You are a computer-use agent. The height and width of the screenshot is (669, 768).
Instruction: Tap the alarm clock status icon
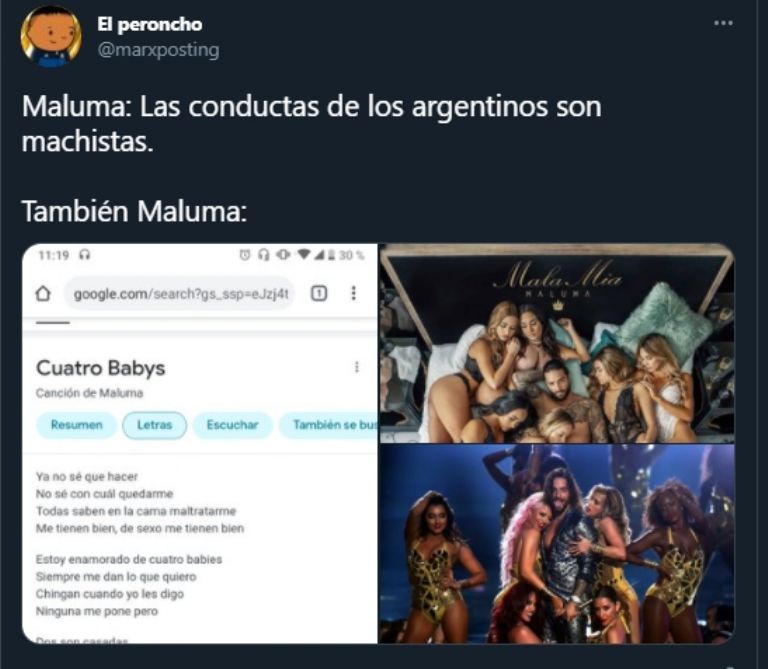point(244,255)
